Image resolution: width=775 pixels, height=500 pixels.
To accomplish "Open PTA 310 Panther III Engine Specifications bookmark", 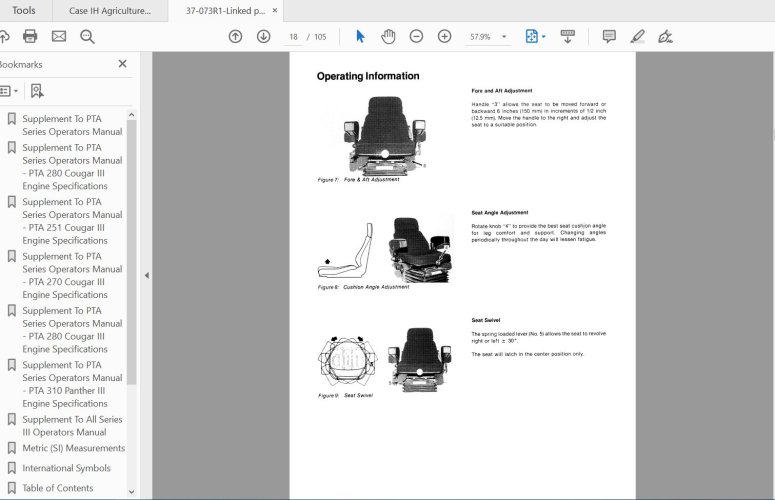I will pos(72,384).
